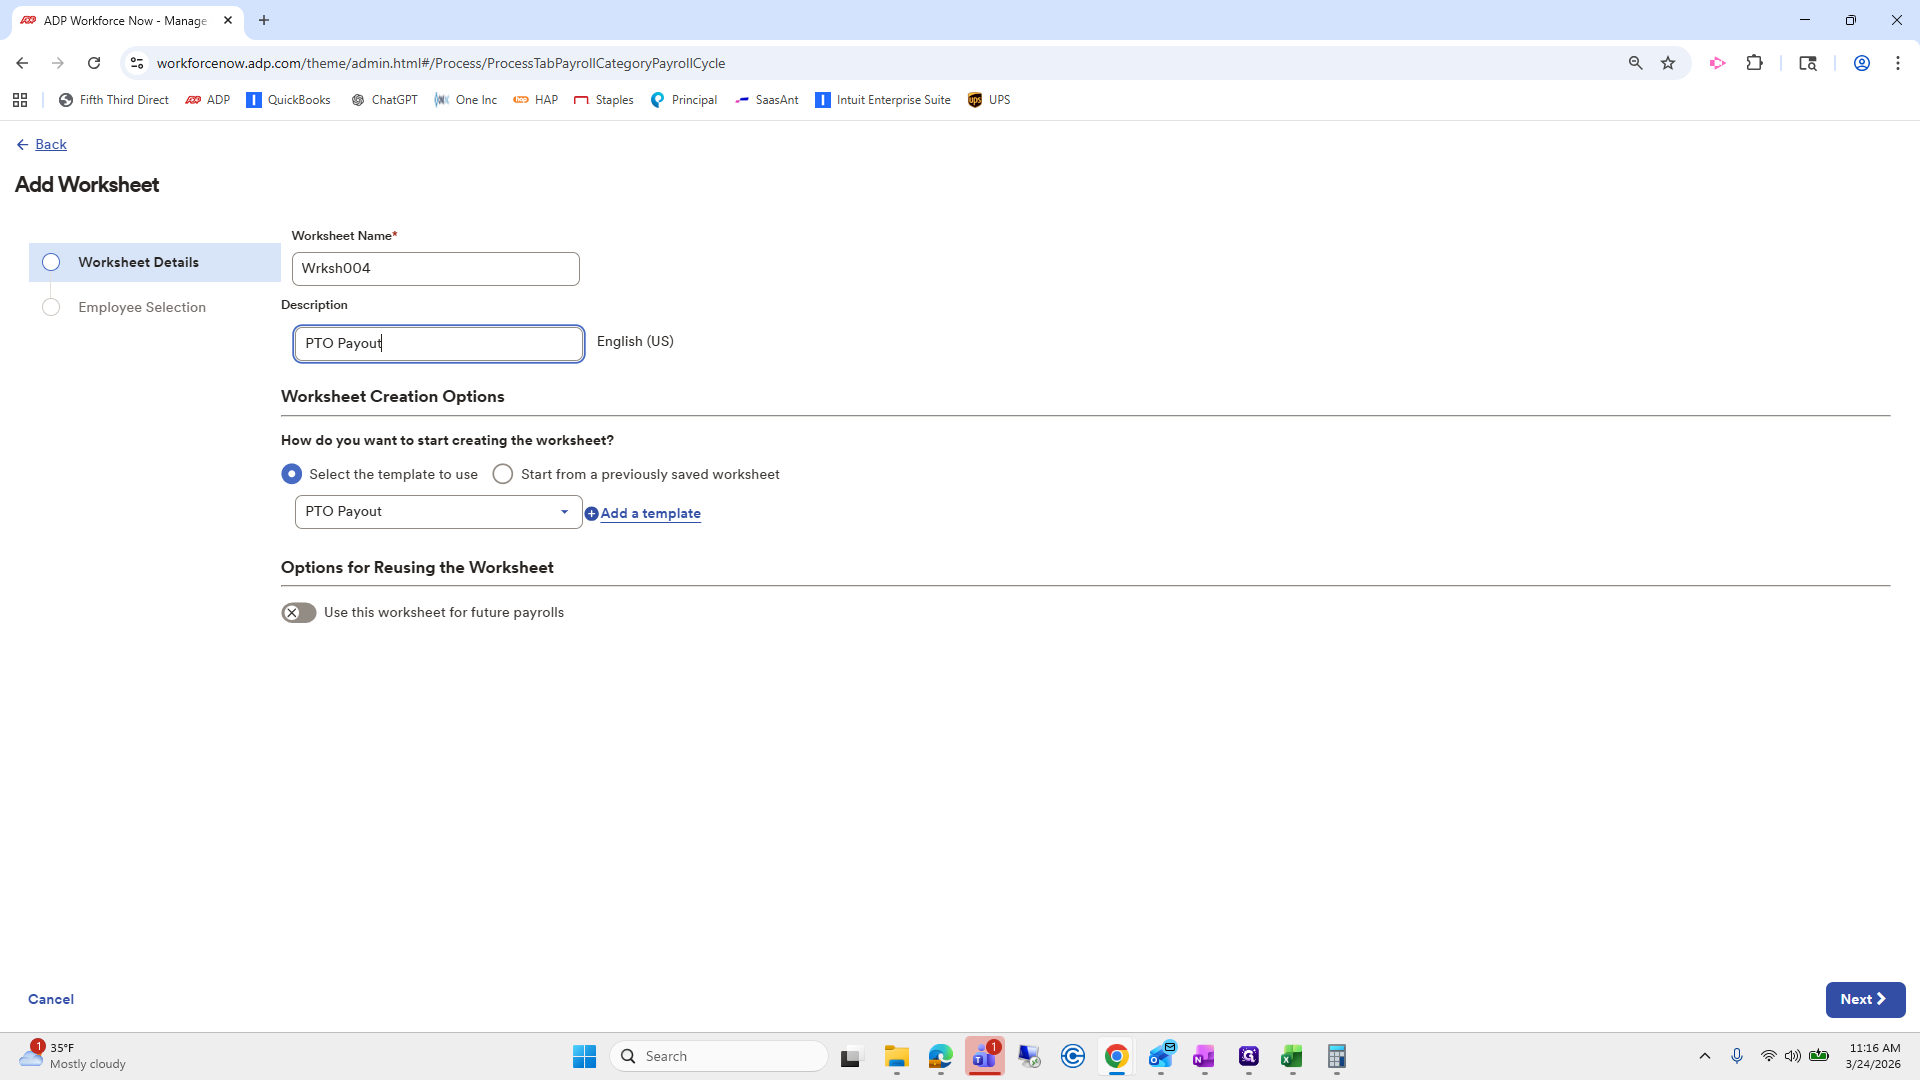Open the Intuit Enterprise Suite bookmark
The height and width of the screenshot is (1080, 1920).
coord(882,99)
